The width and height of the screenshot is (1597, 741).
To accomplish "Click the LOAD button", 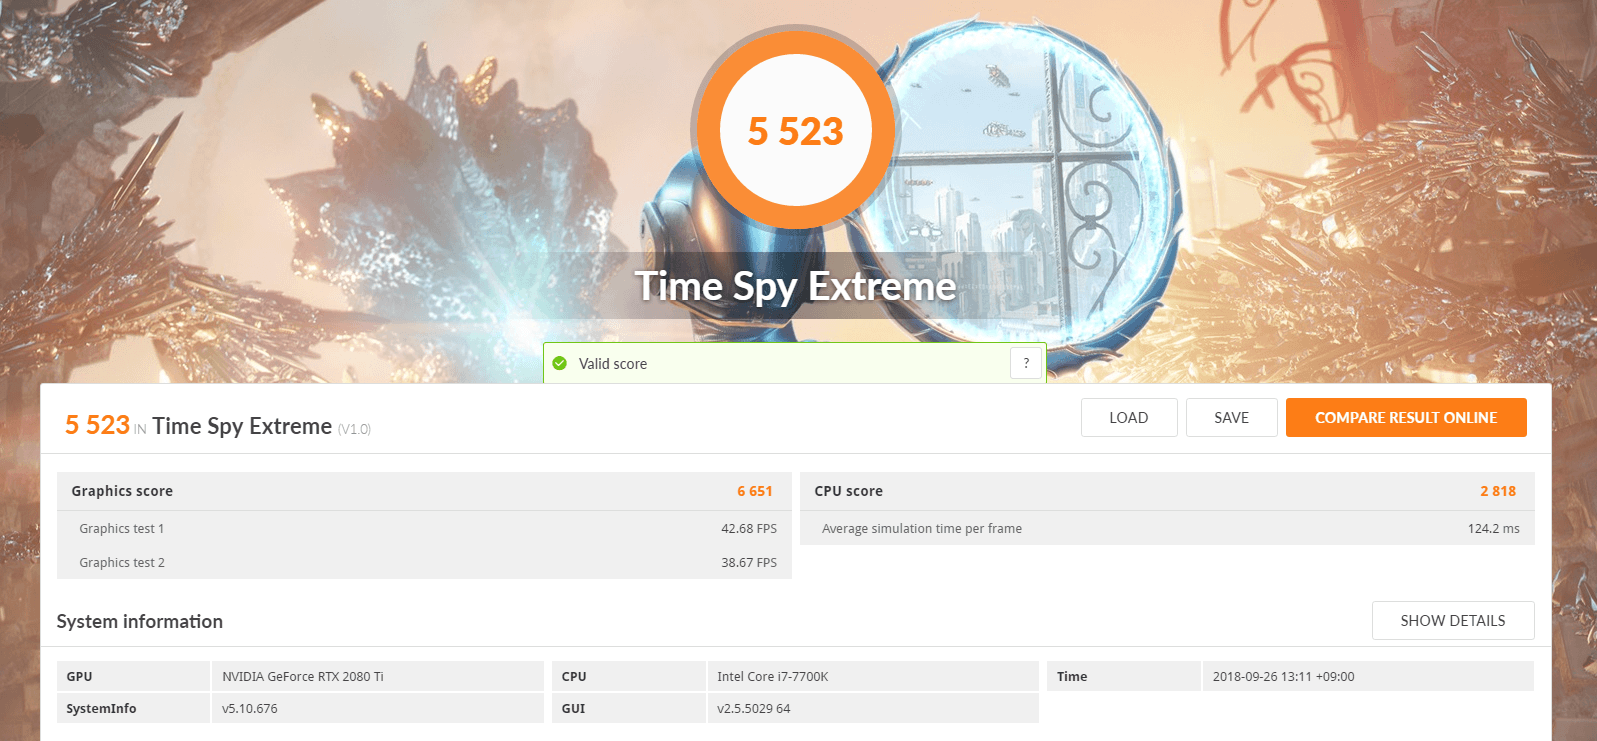I will 1128,417.
